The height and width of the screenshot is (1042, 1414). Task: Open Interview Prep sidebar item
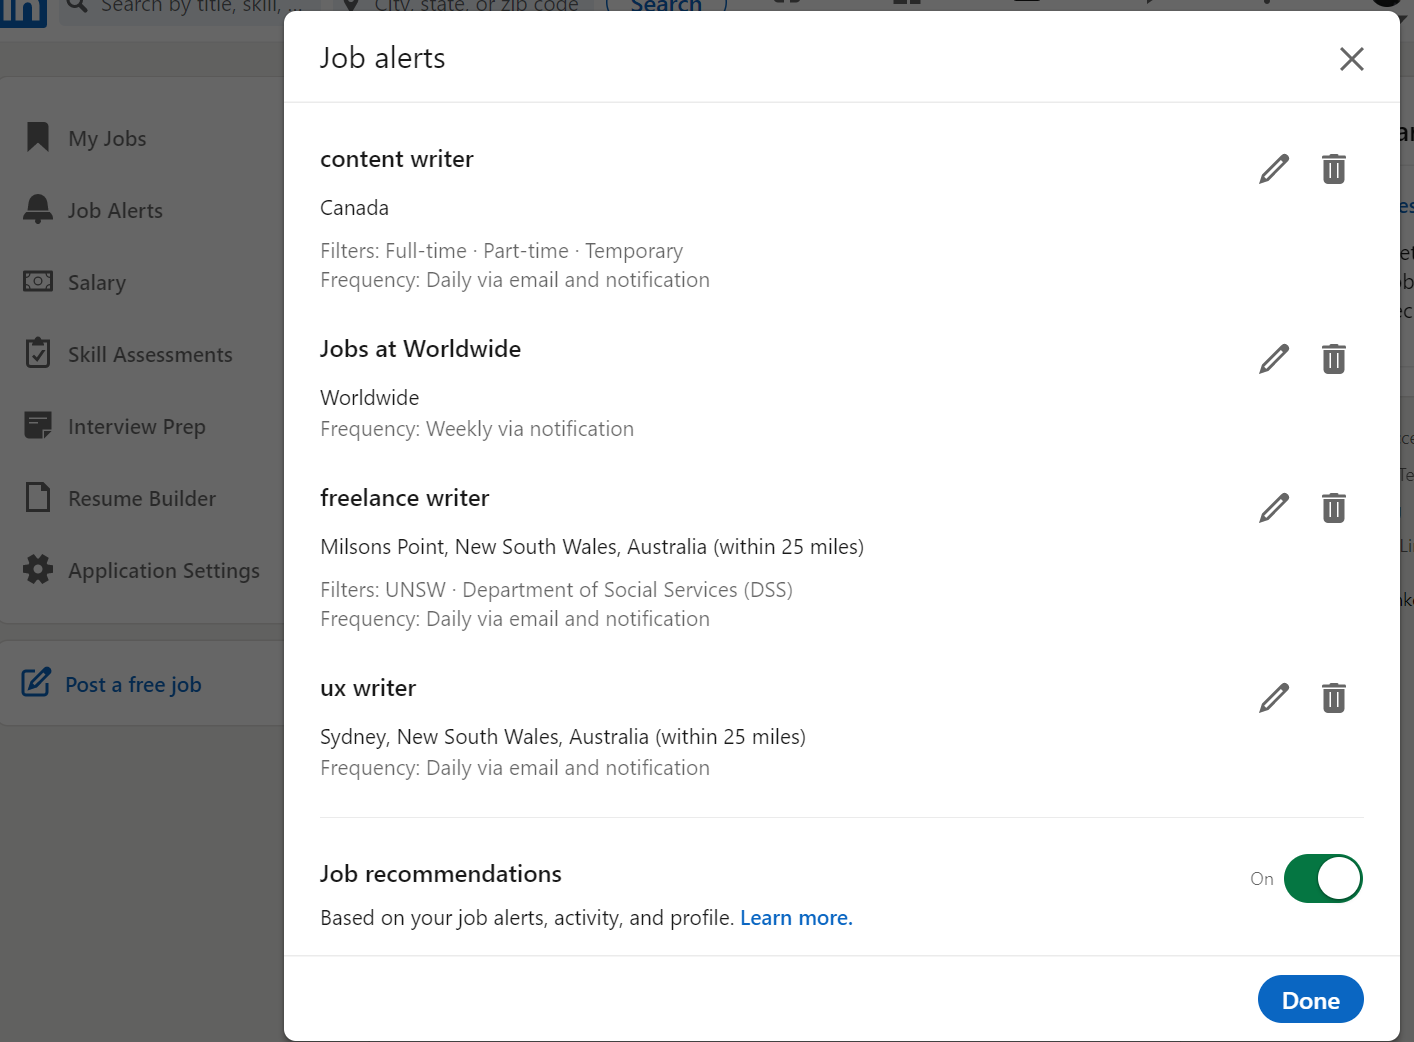(x=137, y=427)
